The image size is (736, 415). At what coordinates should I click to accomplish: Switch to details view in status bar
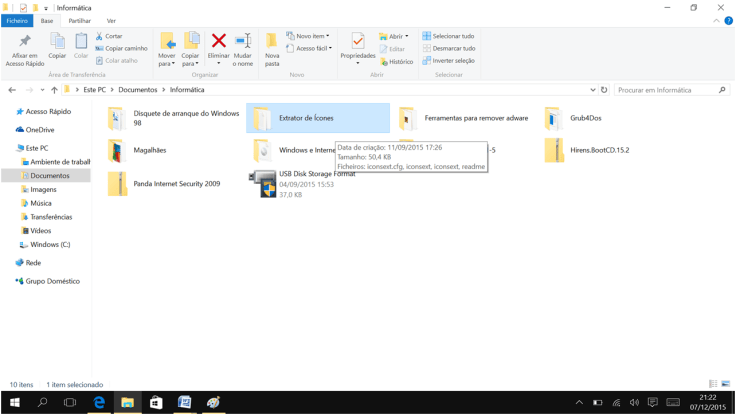coord(713,384)
